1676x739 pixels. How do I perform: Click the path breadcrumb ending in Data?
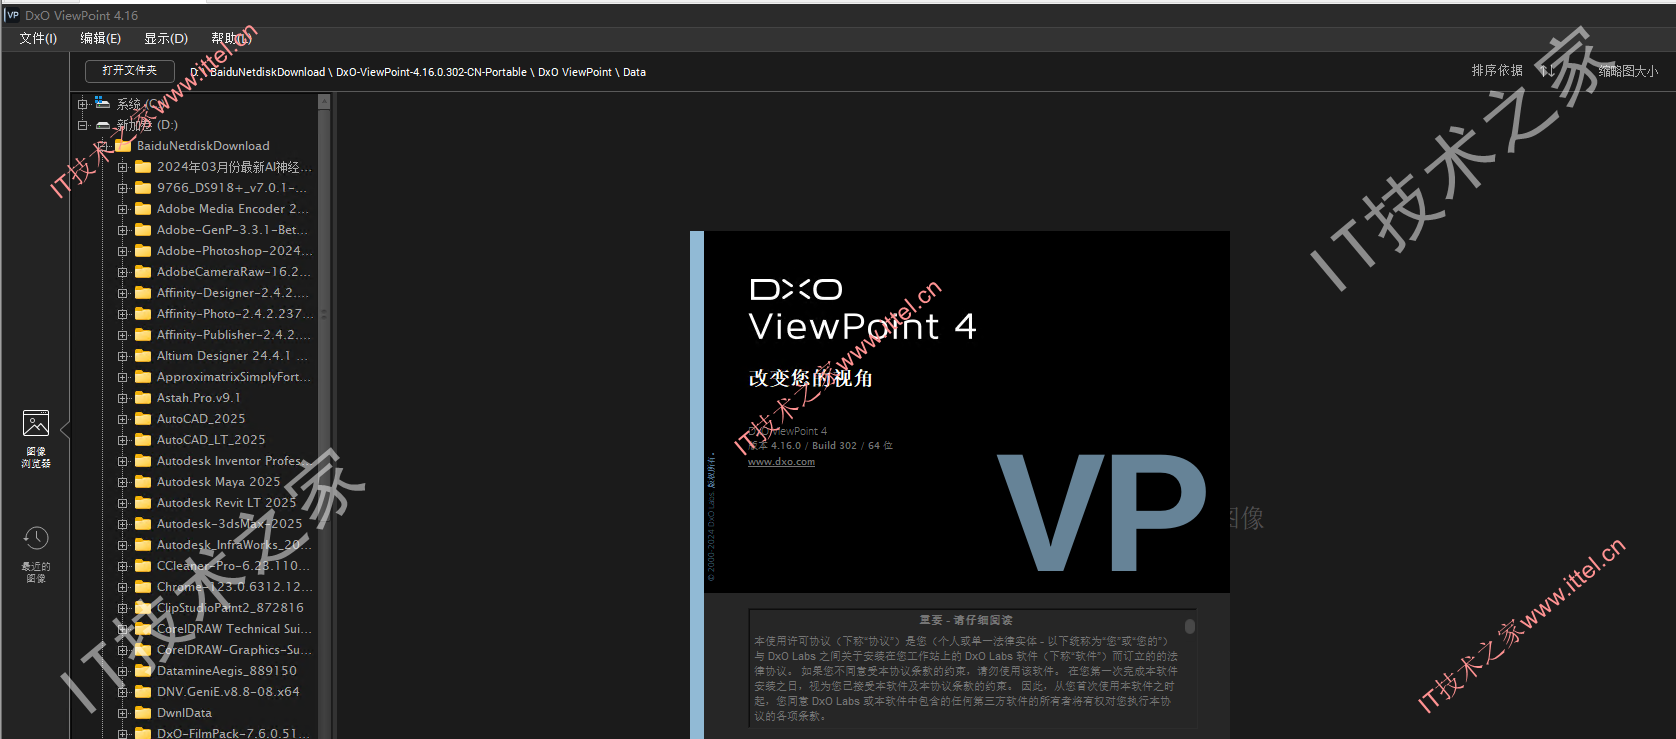point(419,72)
